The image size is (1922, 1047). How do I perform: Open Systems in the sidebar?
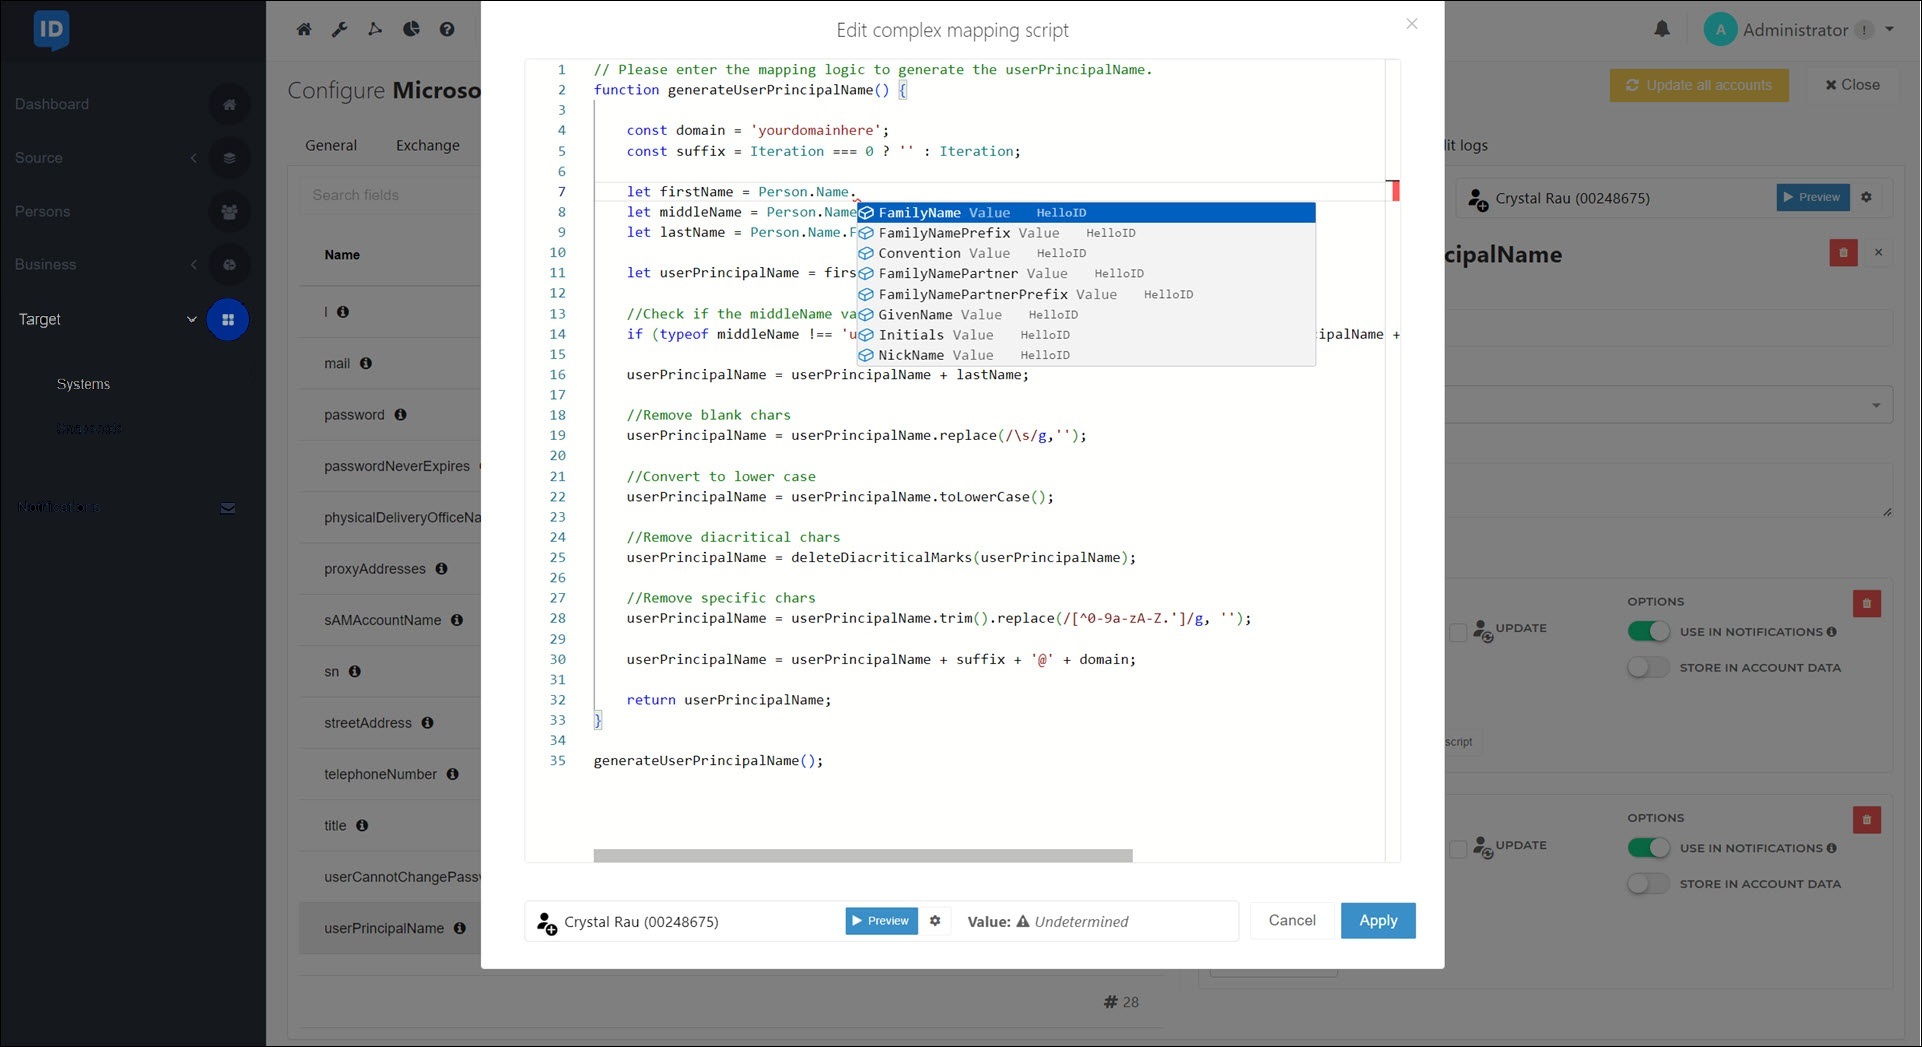(x=83, y=384)
